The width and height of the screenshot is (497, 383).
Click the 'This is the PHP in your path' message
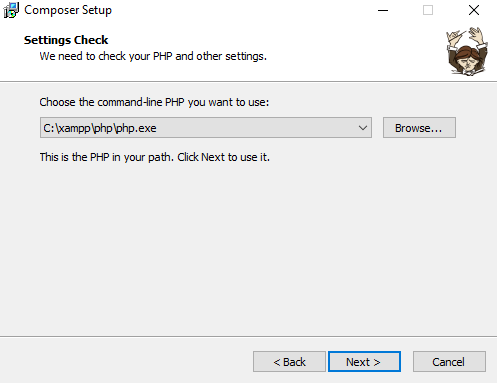tap(154, 157)
